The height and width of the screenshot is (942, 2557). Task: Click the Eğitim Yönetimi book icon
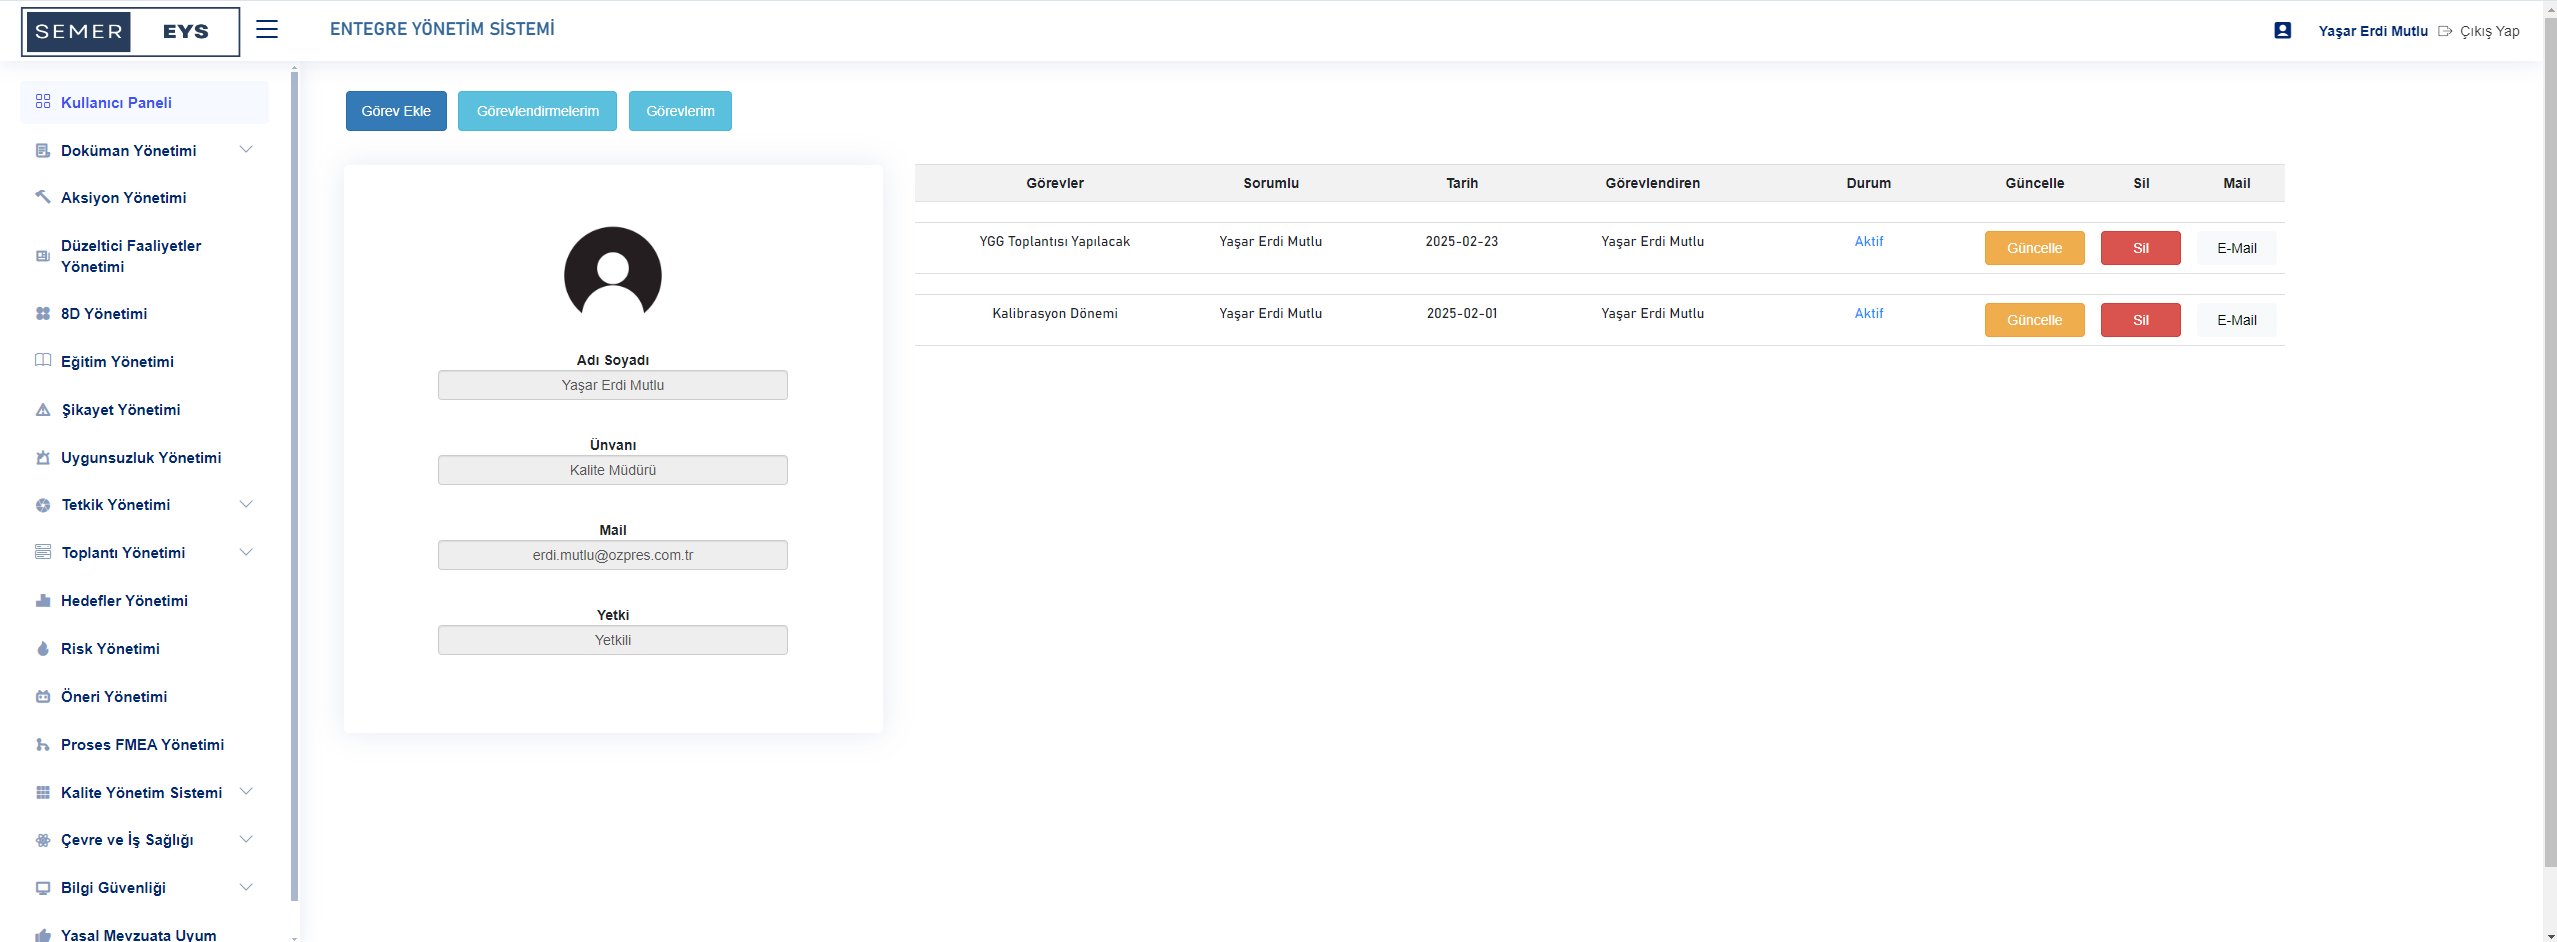point(43,361)
